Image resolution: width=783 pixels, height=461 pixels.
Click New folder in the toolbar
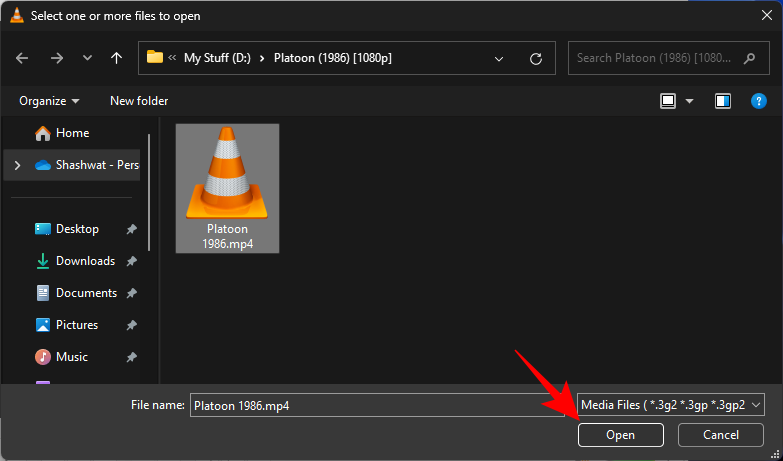(x=139, y=101)
